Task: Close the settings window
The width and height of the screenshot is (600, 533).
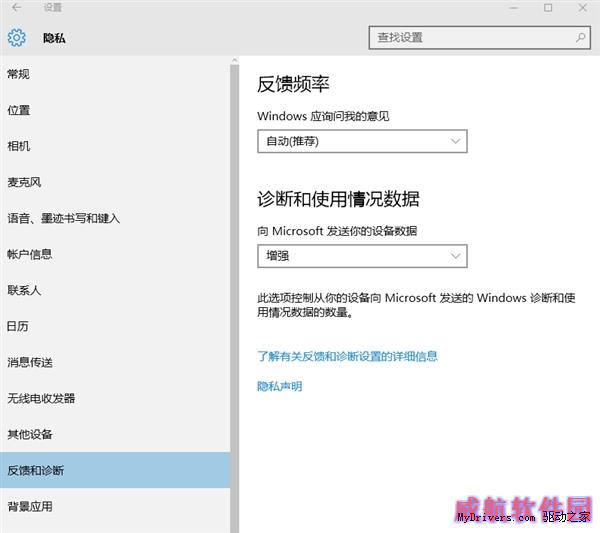Action: click(582, 7)
